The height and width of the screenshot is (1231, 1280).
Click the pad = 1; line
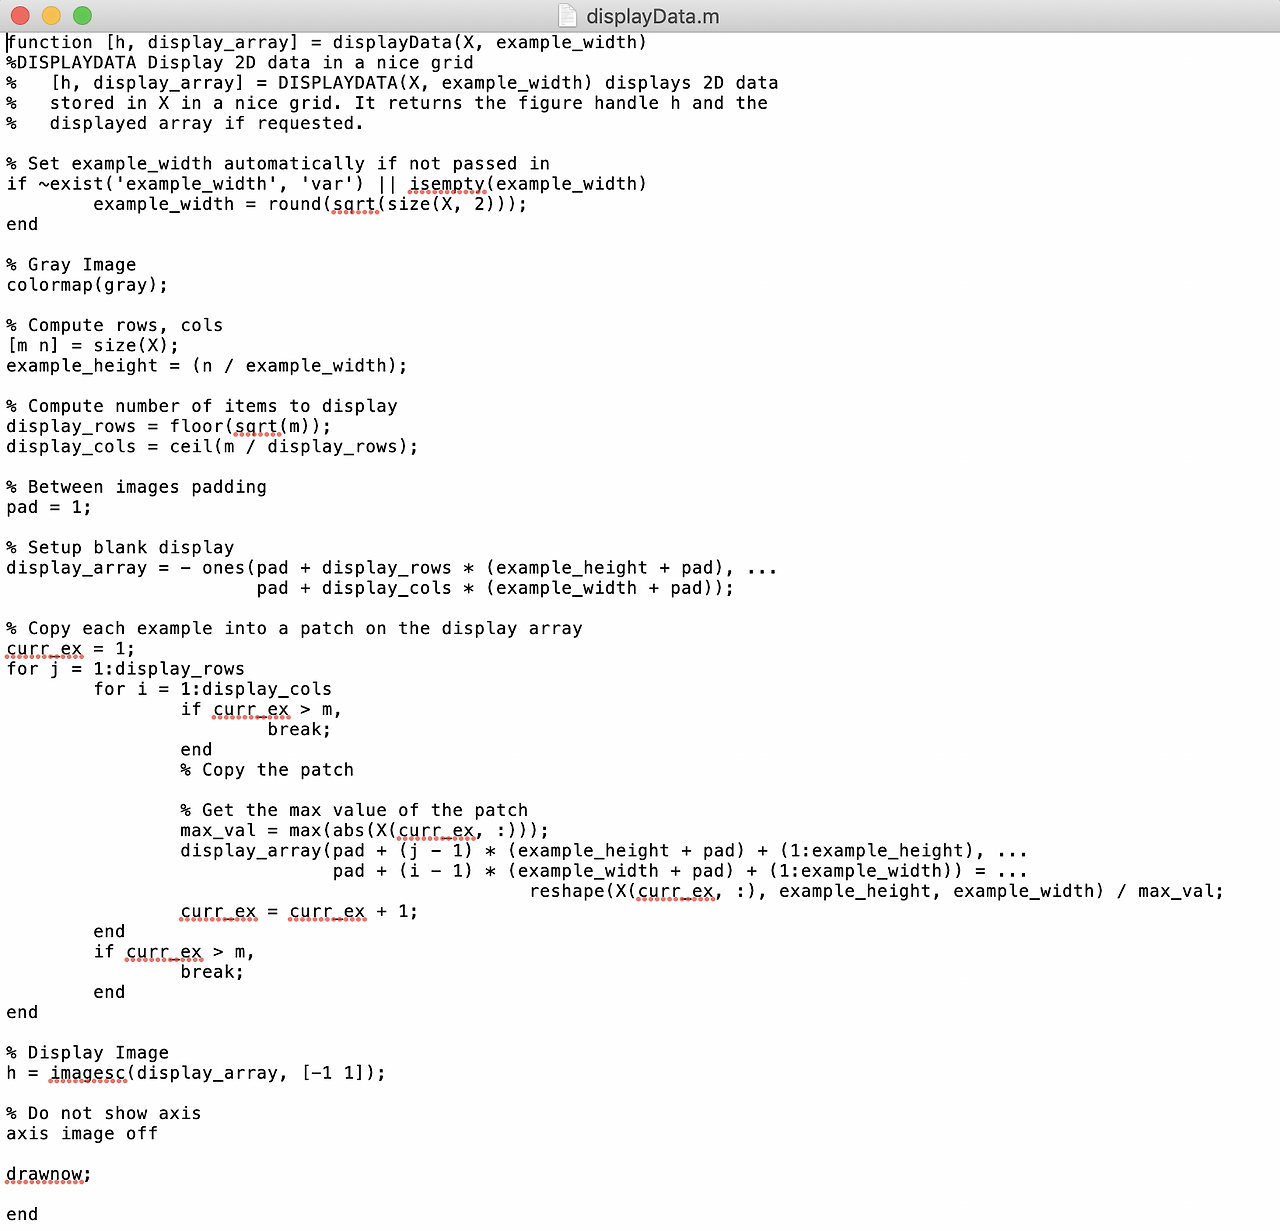48,507
